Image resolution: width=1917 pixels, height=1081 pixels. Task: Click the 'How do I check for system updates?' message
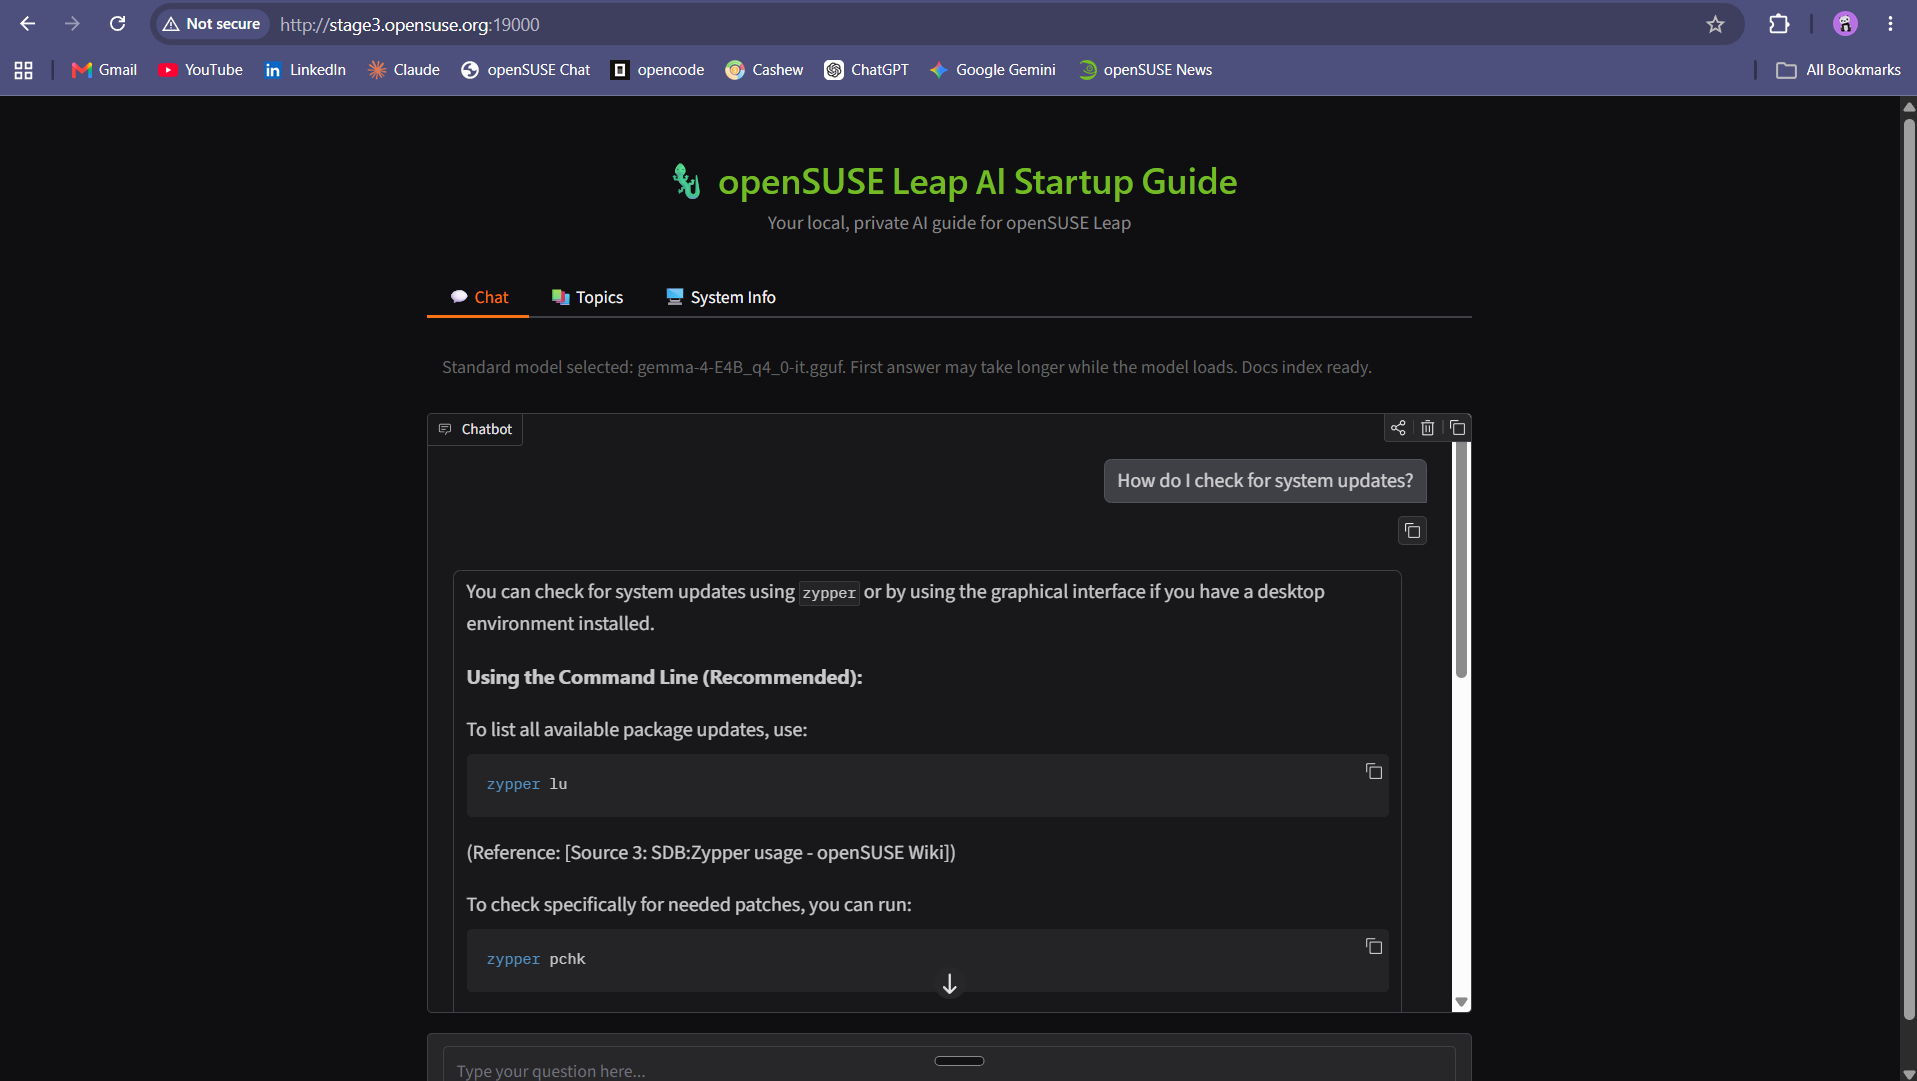click(1265, 481)
